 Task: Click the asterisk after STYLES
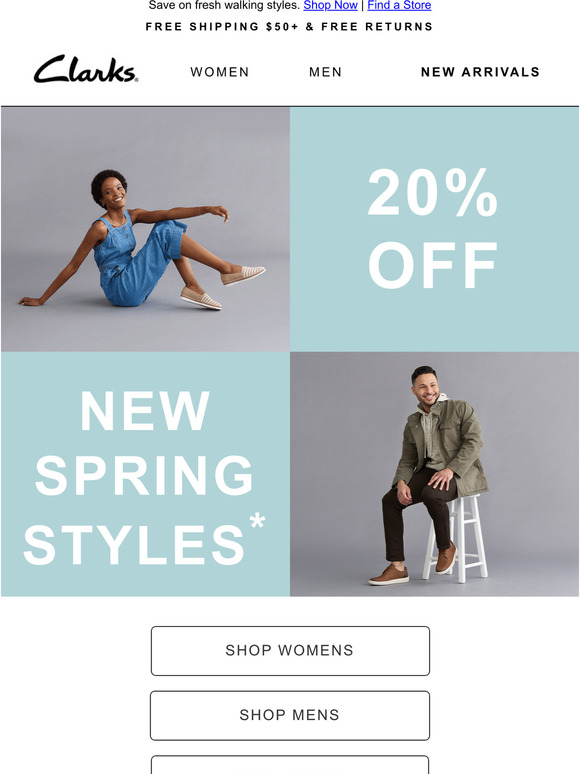point(258,521)
